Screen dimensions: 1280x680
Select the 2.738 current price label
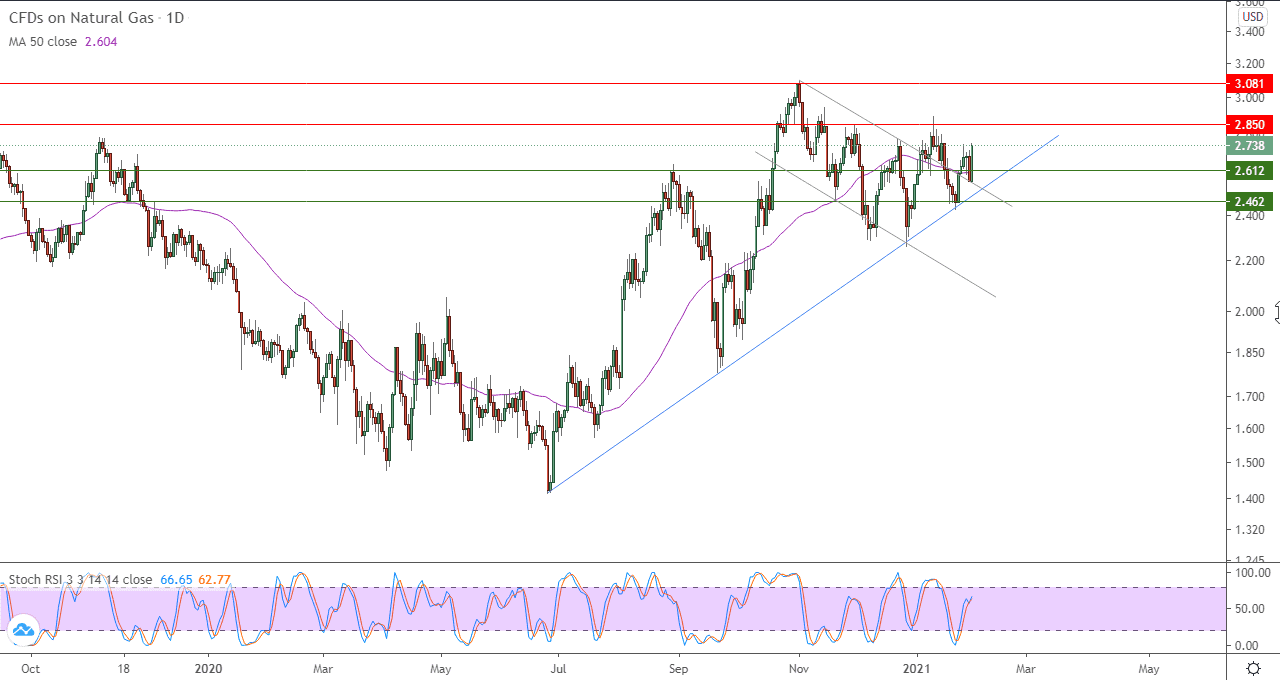tap(1250, 146)
